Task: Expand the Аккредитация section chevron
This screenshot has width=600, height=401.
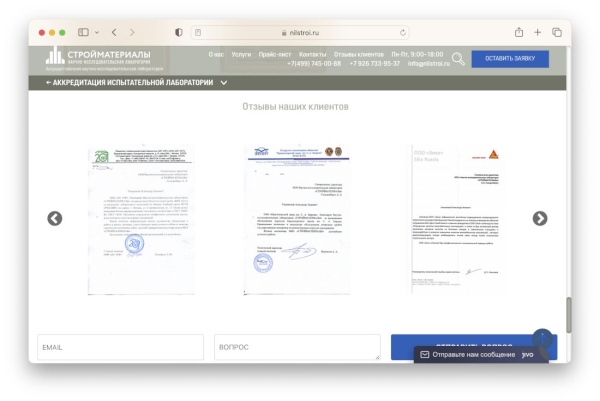Action: tap(224, 83)
